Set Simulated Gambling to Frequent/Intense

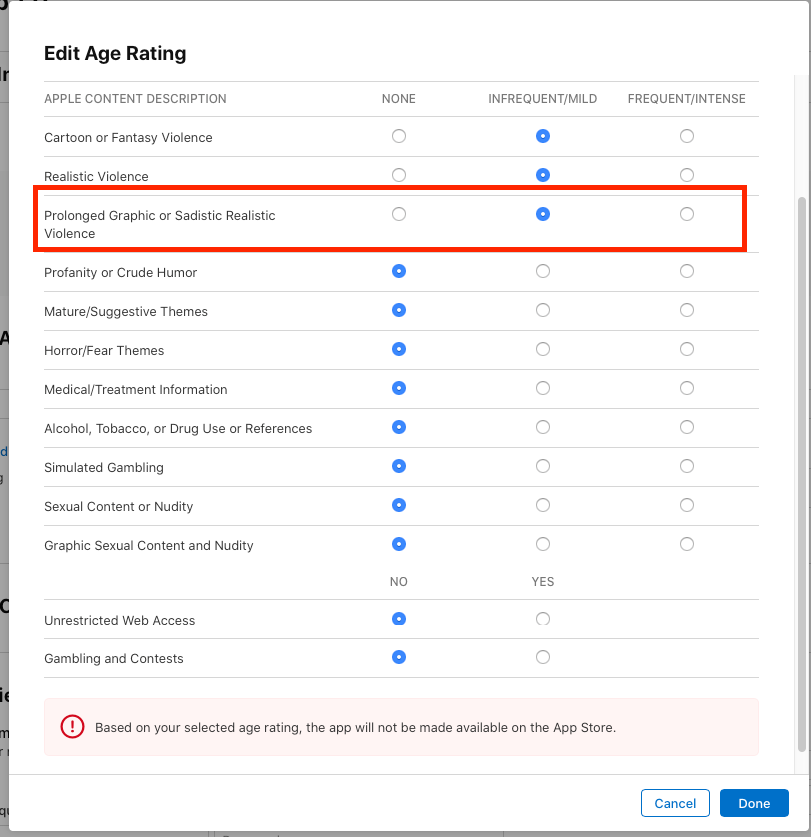point(687,466)
